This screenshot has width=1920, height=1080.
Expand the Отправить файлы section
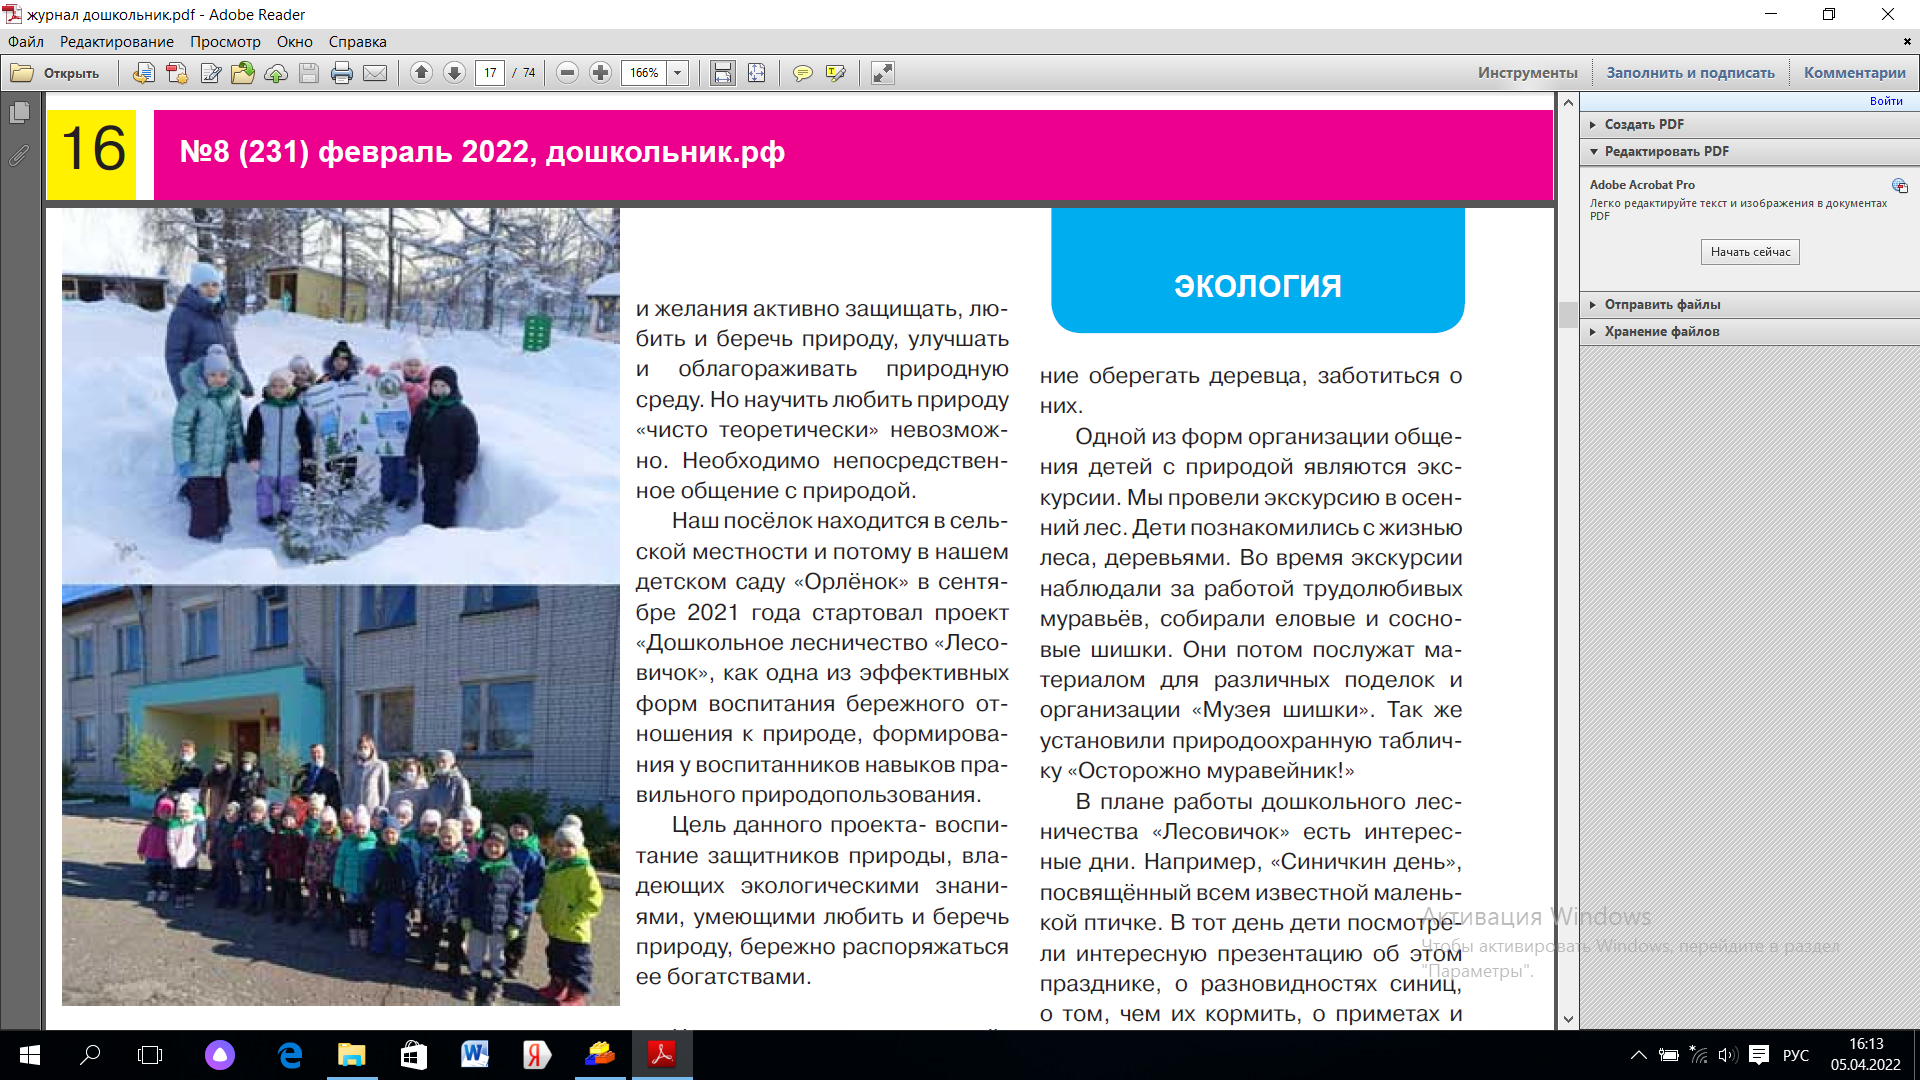pyautogui.click(x=1662, y=304)
